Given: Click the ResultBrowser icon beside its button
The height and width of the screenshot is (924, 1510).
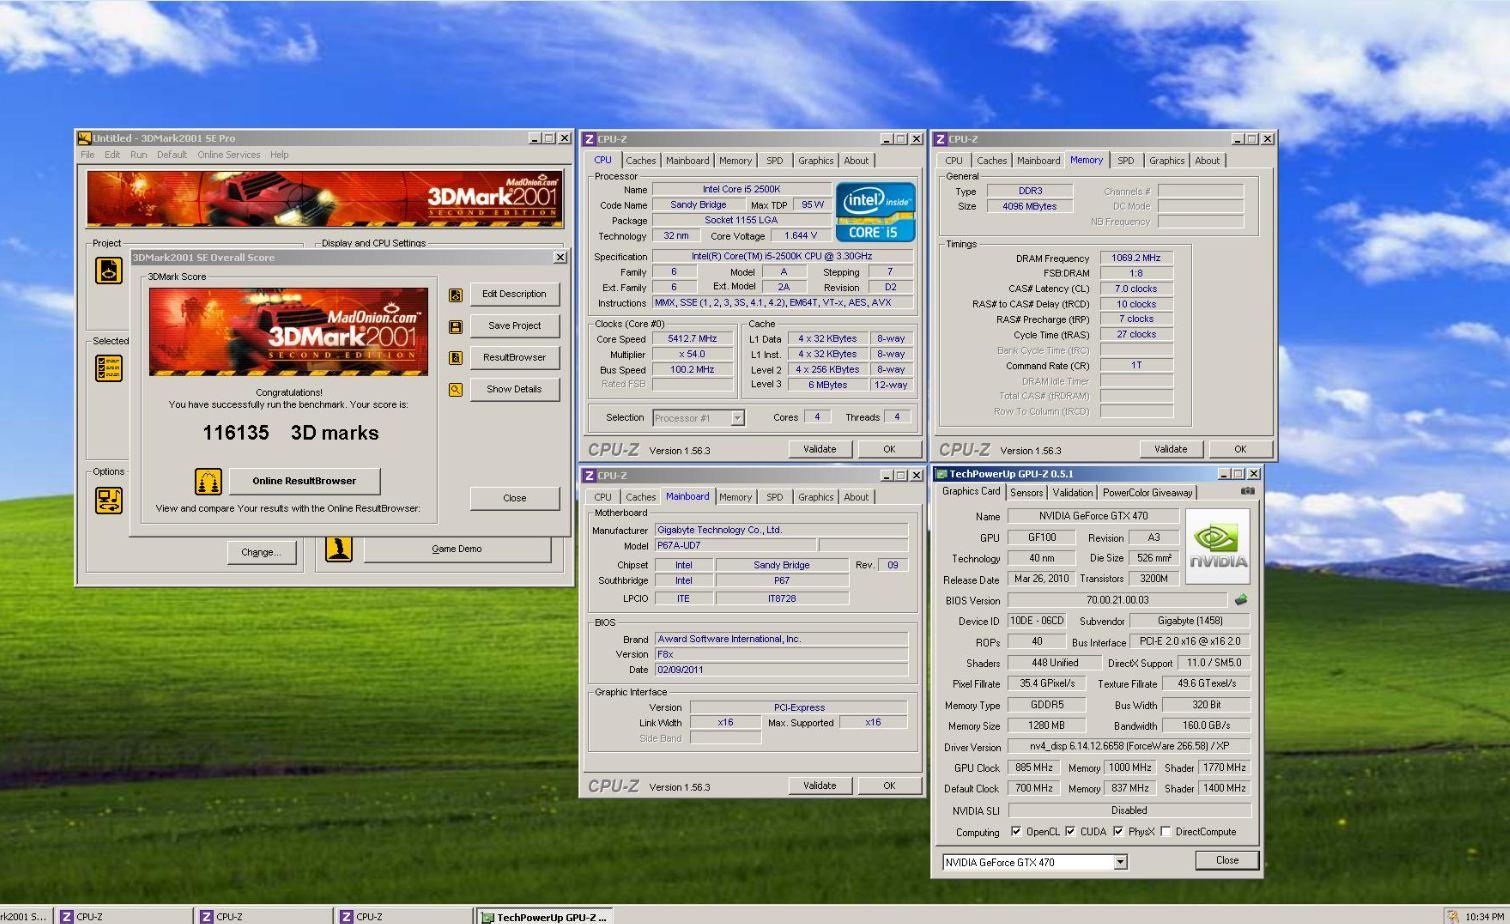Looking at the screenshot, I should [x=456, y=358].
